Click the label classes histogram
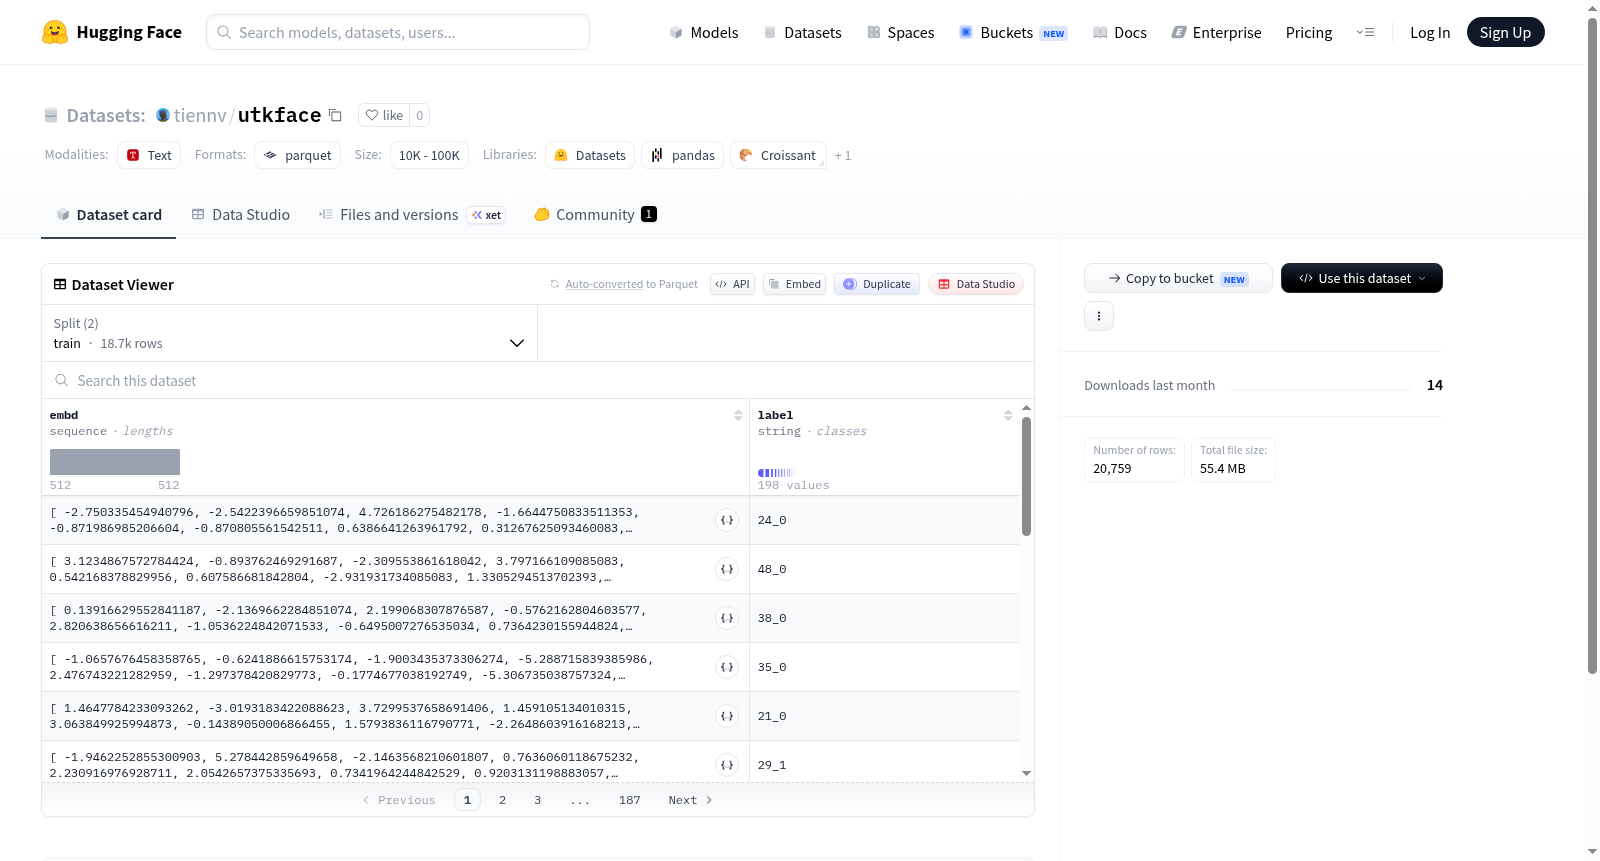 tap(776, 473)
